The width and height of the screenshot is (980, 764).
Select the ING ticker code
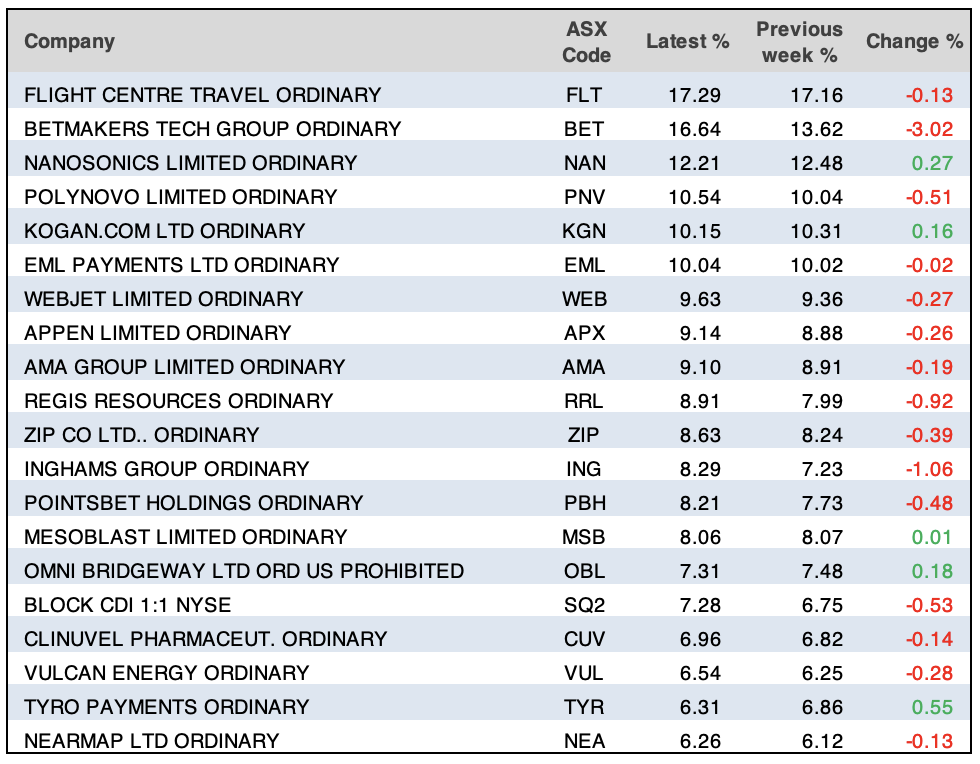point(585,469)
